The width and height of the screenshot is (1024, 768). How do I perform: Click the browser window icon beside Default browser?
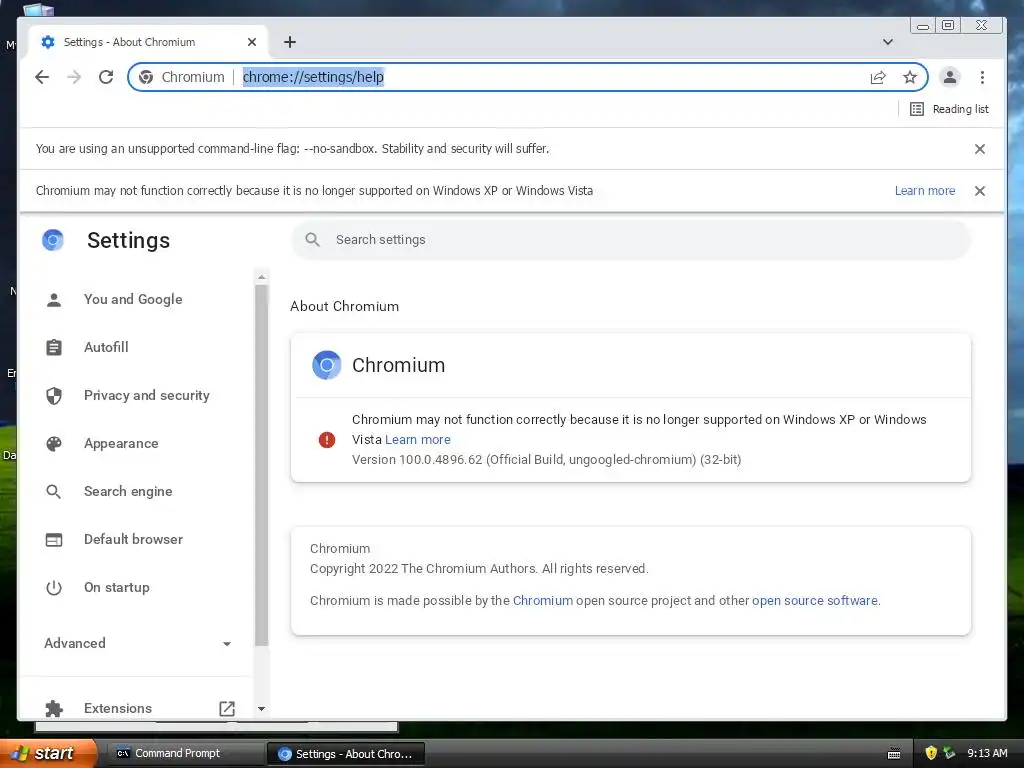[x=54, y=539]
